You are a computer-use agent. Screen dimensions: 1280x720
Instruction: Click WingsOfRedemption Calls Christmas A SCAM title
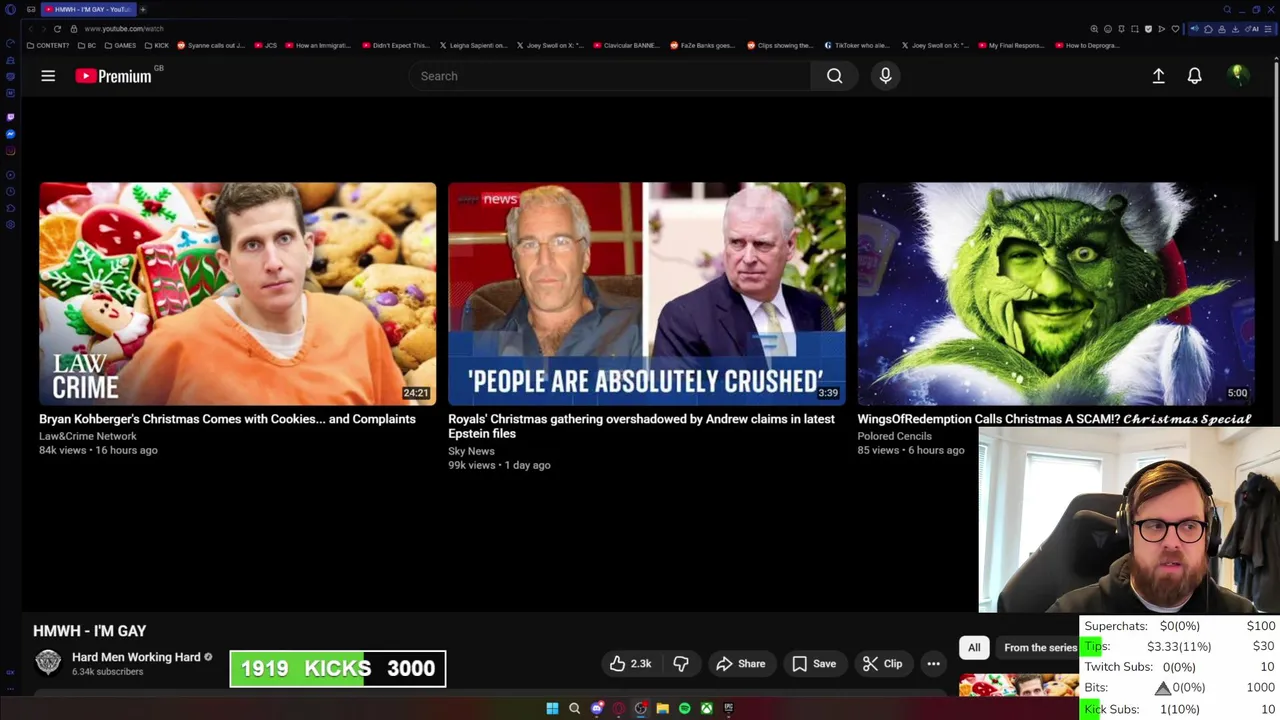(1054, 419)
